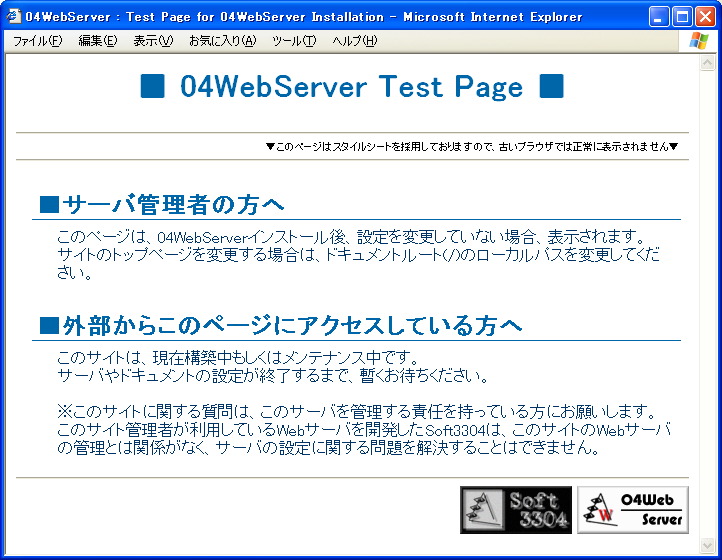
Task: Click the line starting の管理とは関係がなく
Action: [x=328, y=447]
